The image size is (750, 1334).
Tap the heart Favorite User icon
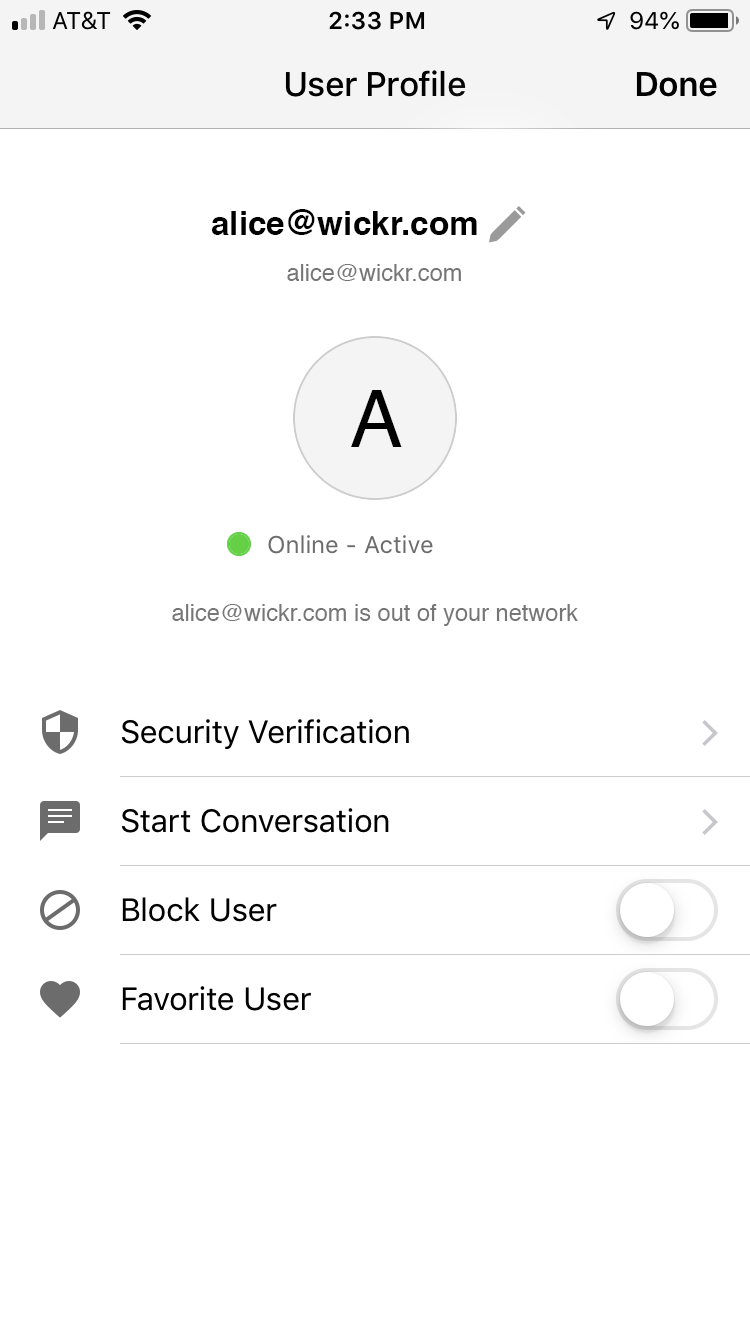click(x=60, y=1000)
